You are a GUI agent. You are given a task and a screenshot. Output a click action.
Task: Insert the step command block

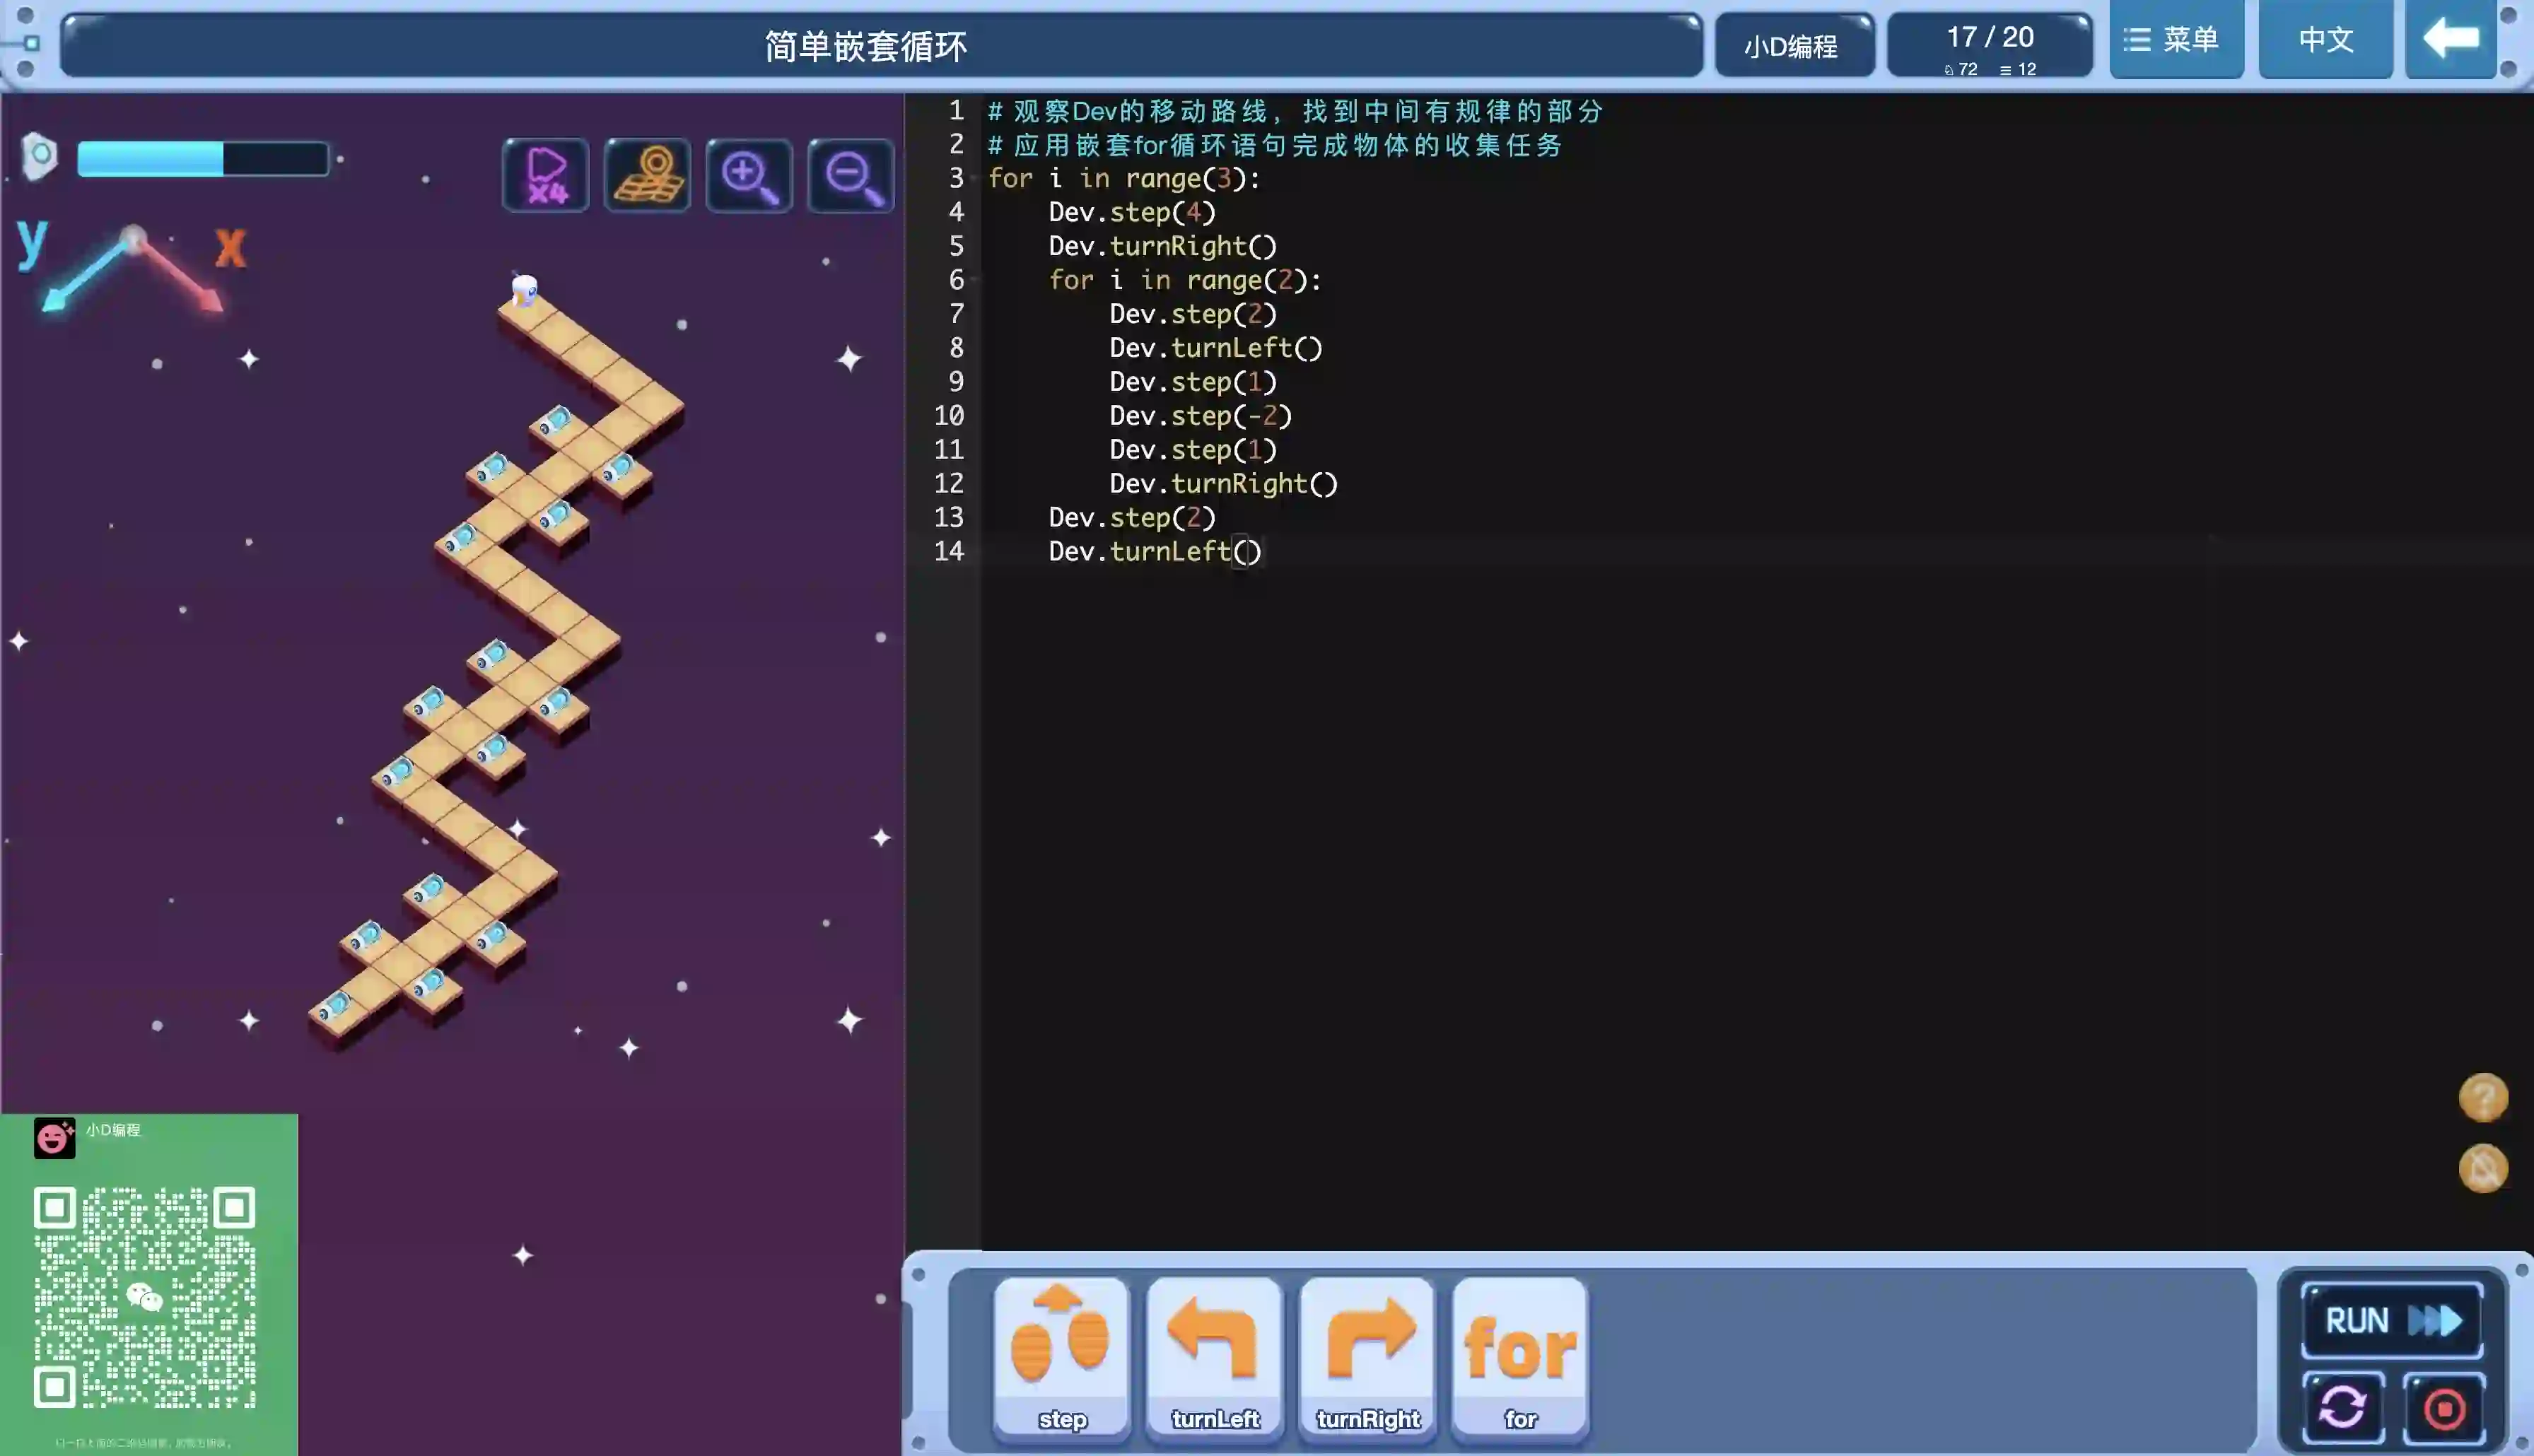click(1061, 1357)
